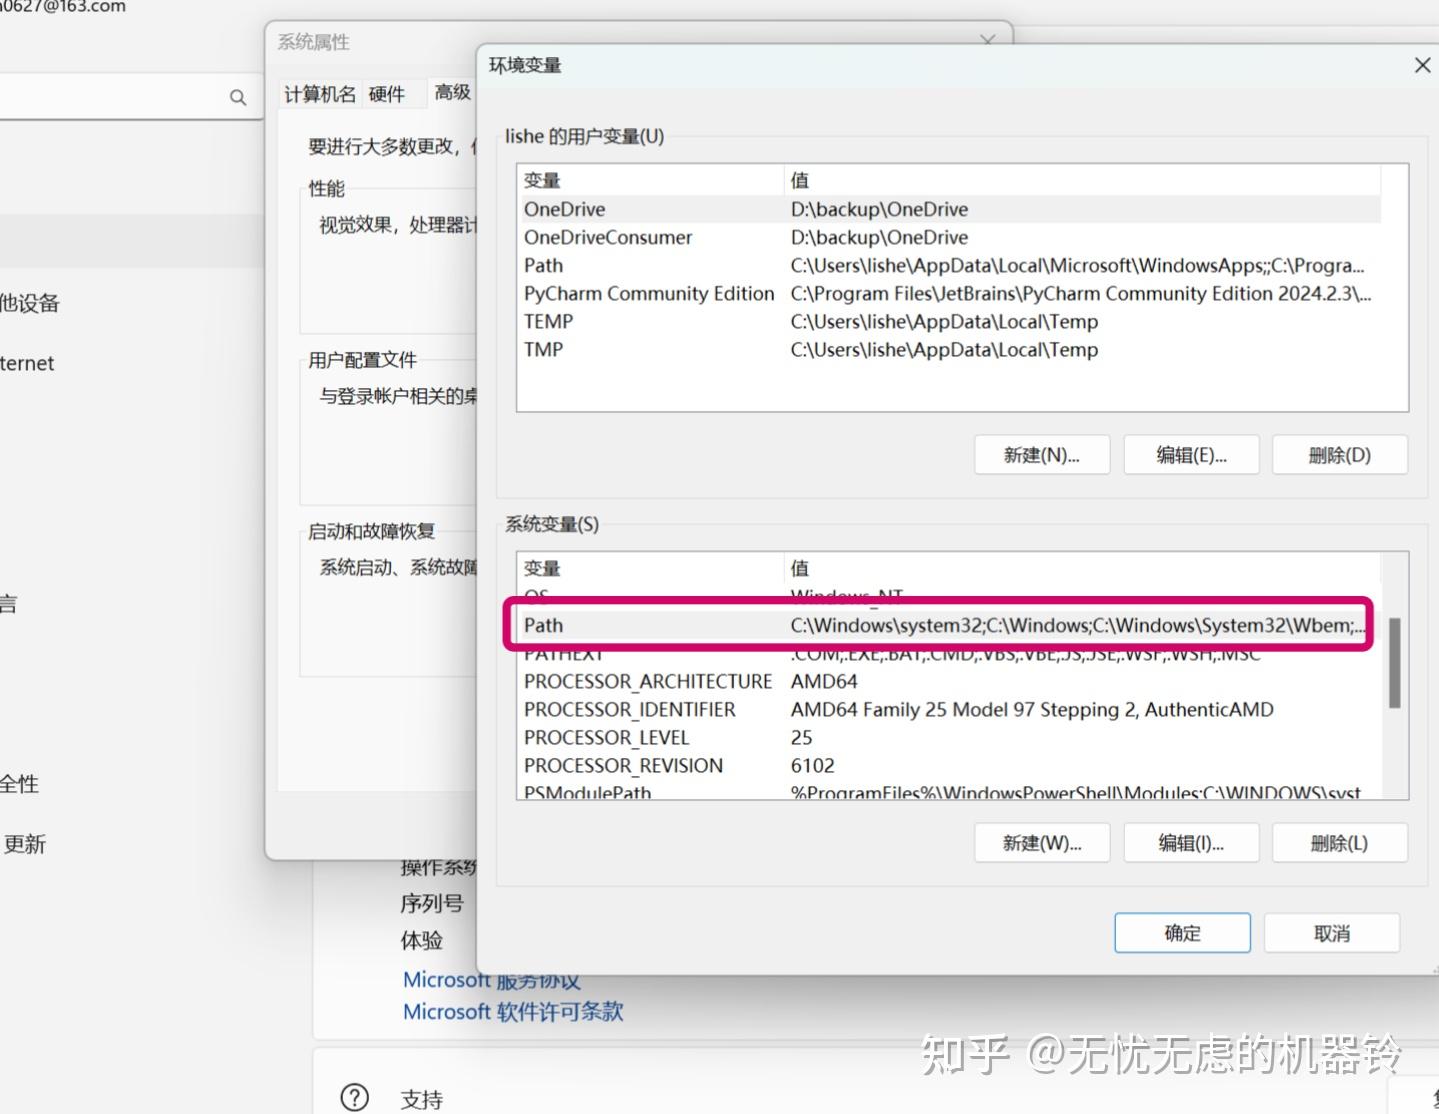1439x1114 pixels.
Task: Click 新建(W) to add a system variable
Action: coord(1041,842)
